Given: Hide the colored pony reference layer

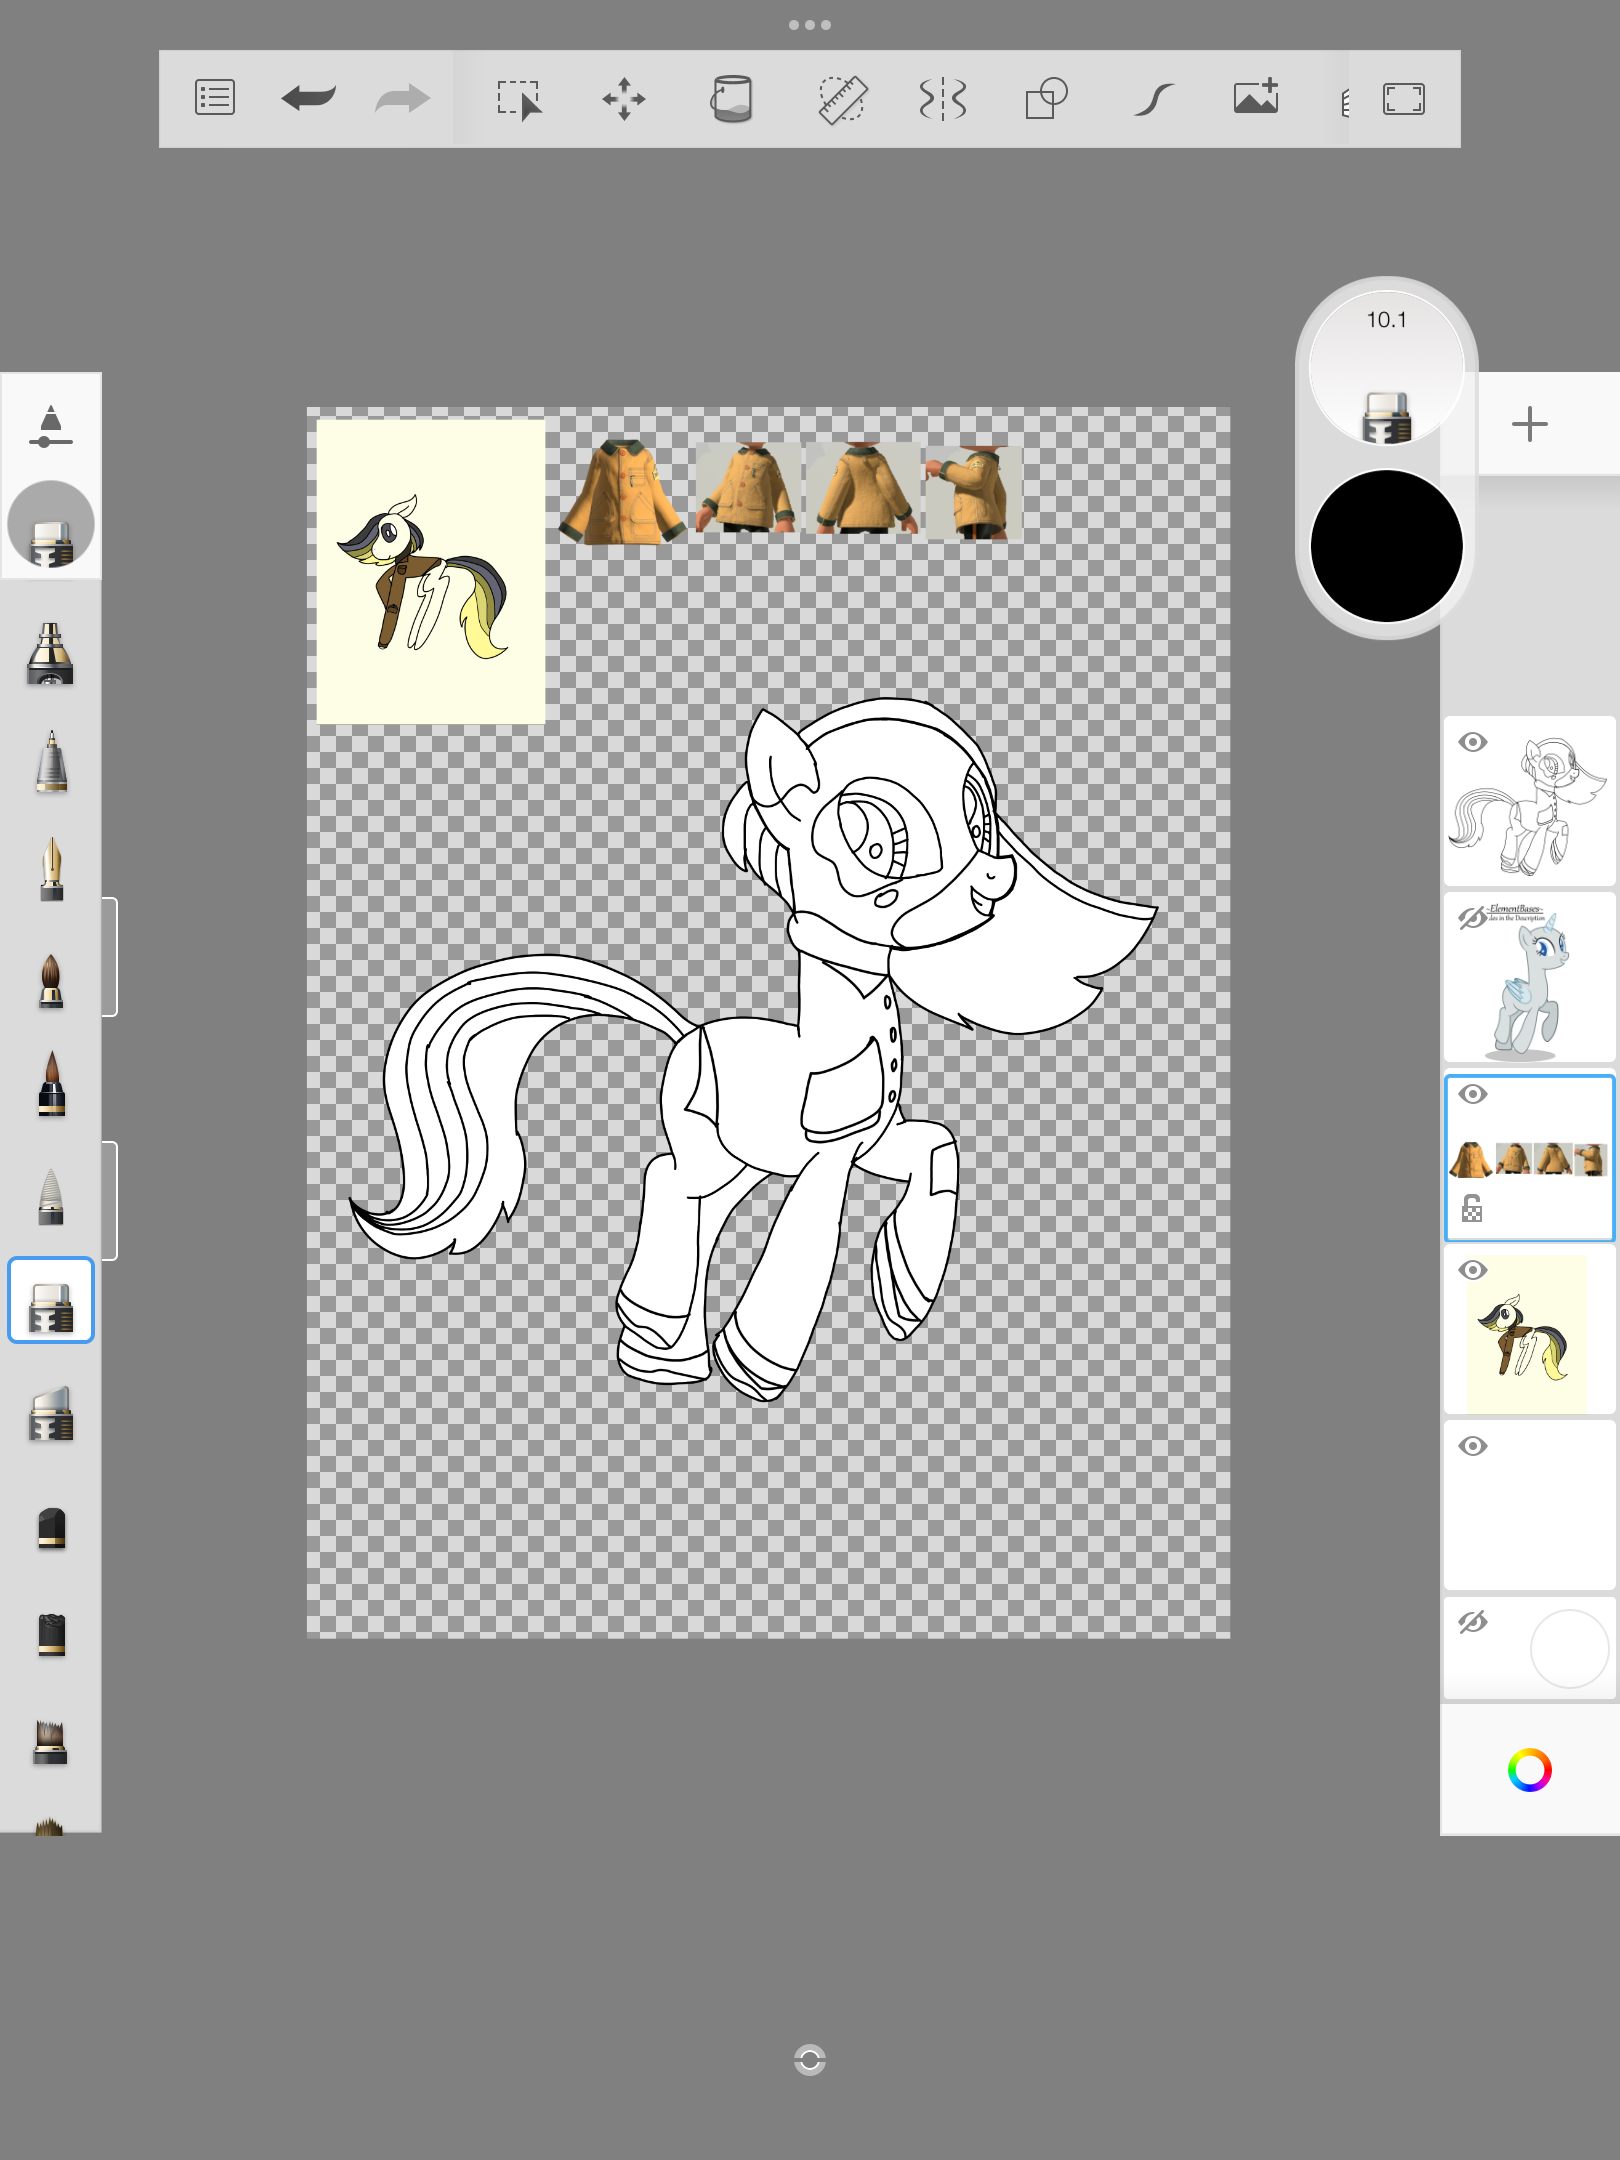Looking at the screenshot, I should click(1473, 1270).
